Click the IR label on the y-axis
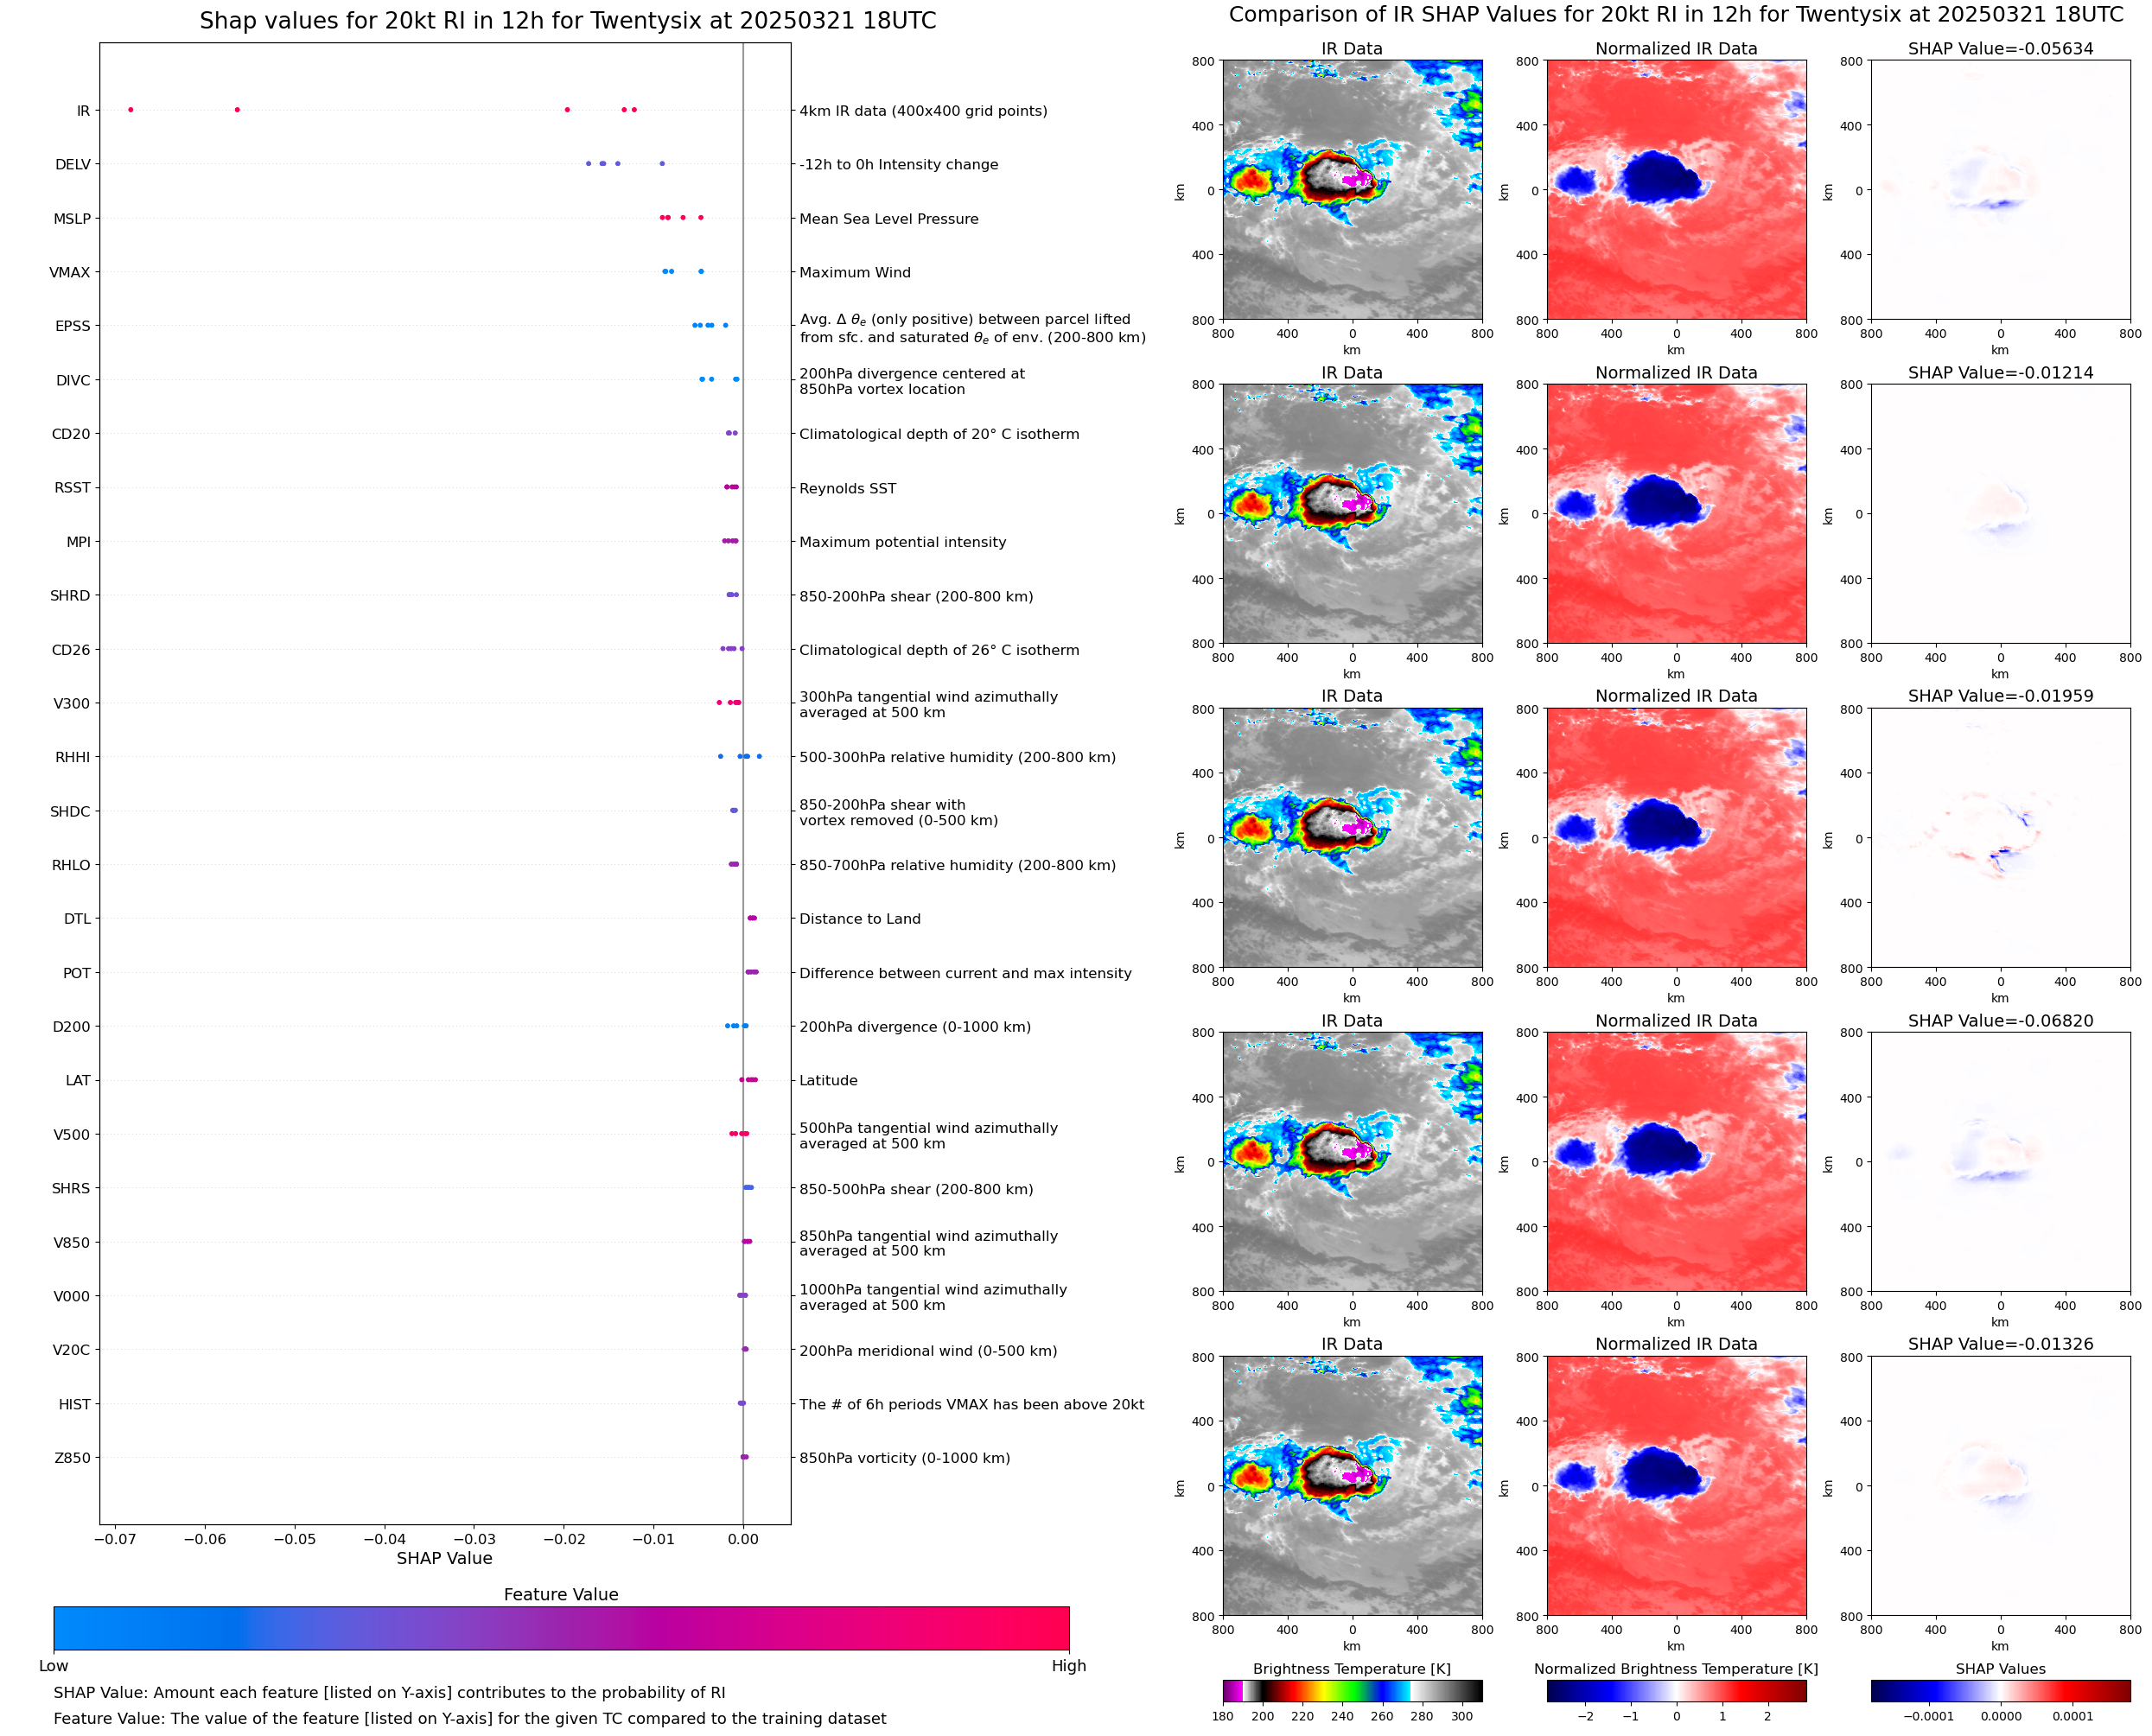Image resolution: width=2152 pixels, height=1736 pixels. click(83, 111)
